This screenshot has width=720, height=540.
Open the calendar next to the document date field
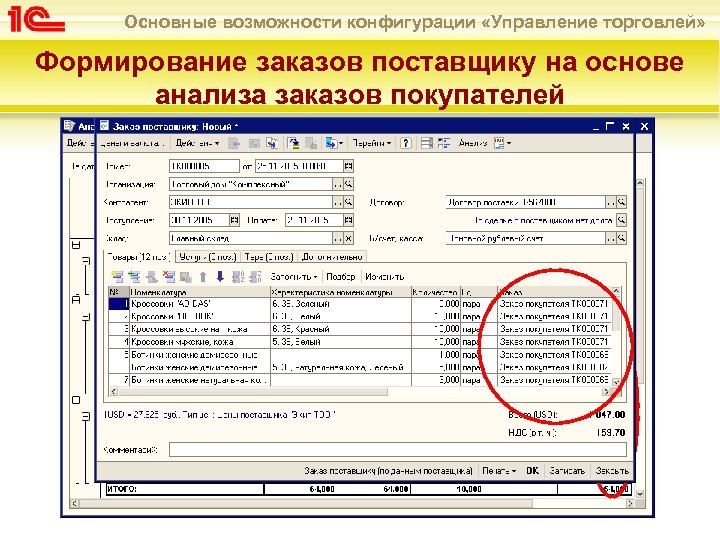(x=349, y=166)
